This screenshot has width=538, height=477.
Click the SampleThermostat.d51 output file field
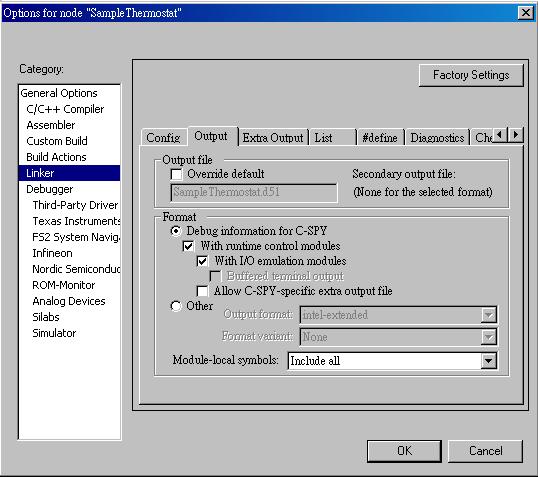254,193
